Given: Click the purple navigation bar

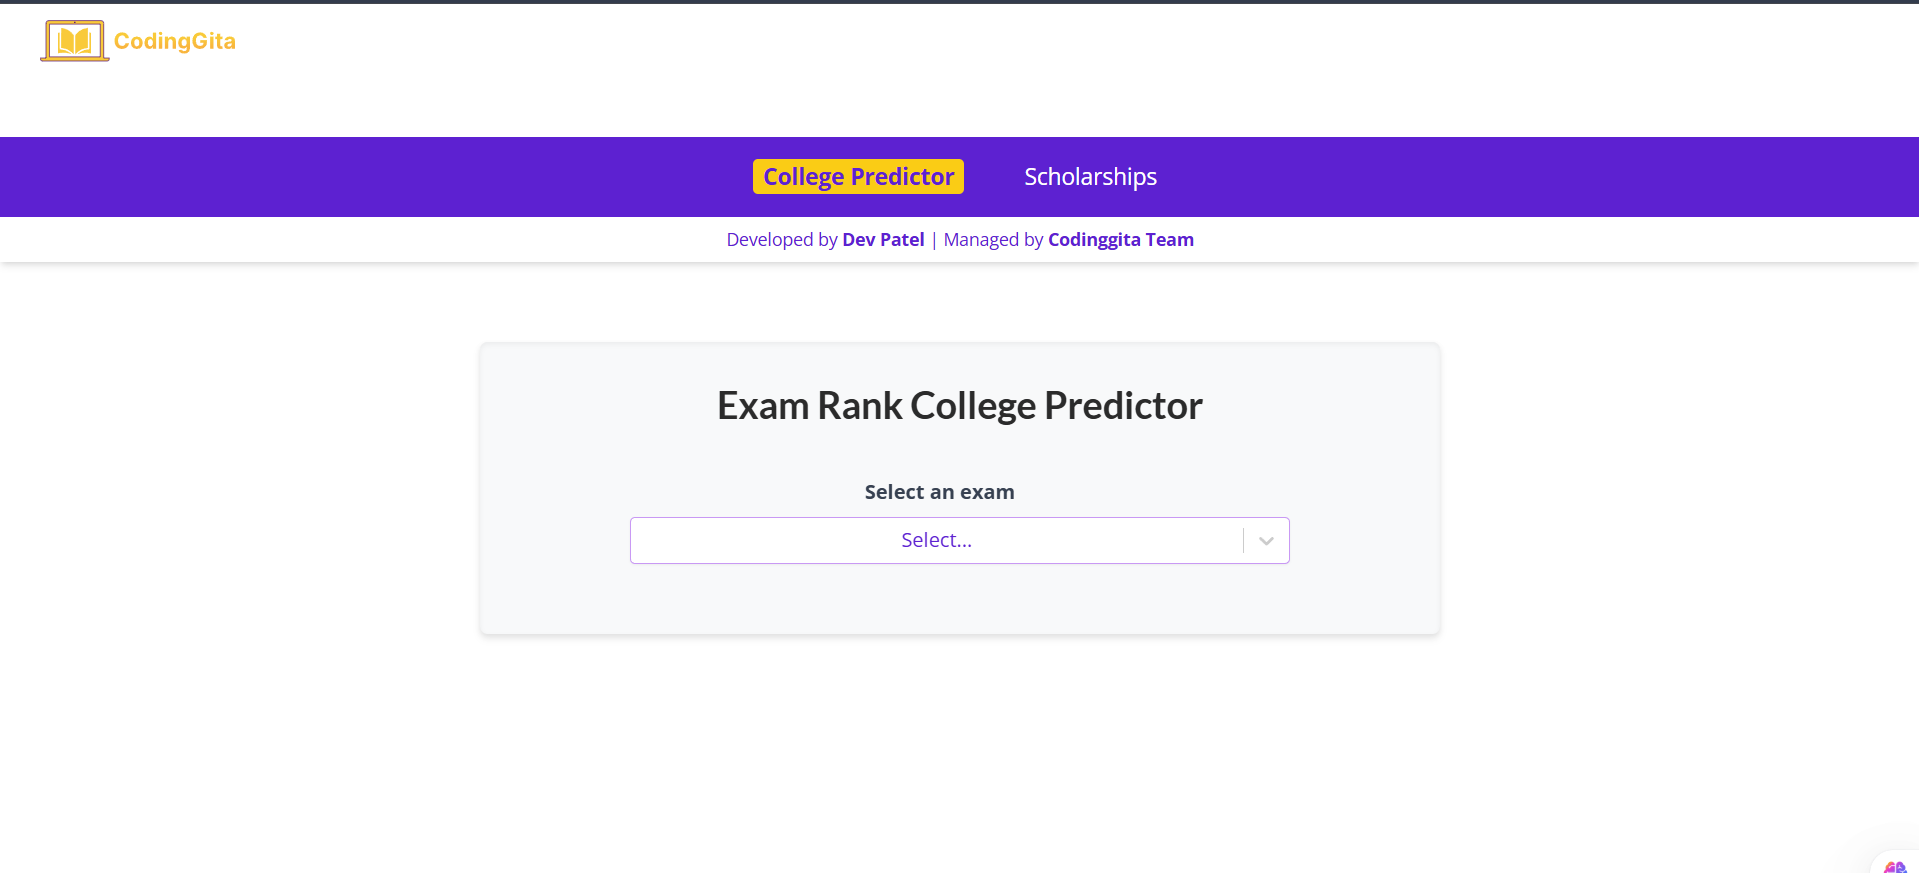Looking at the screenshot, I should coord(400,176).
